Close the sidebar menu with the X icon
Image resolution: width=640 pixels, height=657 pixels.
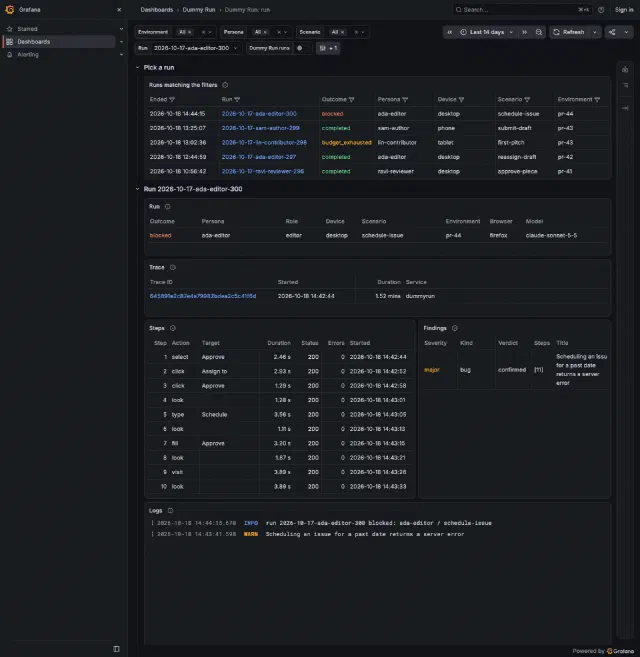(x=119, y=10)
